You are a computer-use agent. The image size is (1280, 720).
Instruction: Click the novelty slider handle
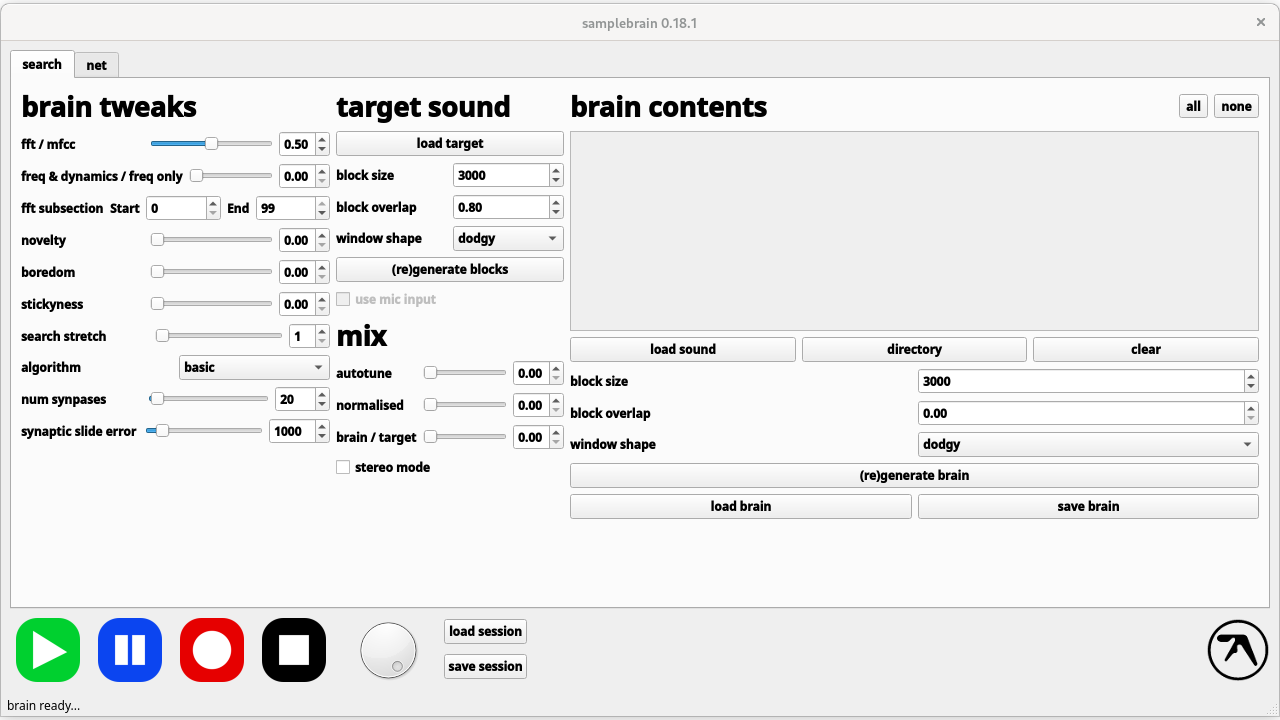click(x=157, y=240)
